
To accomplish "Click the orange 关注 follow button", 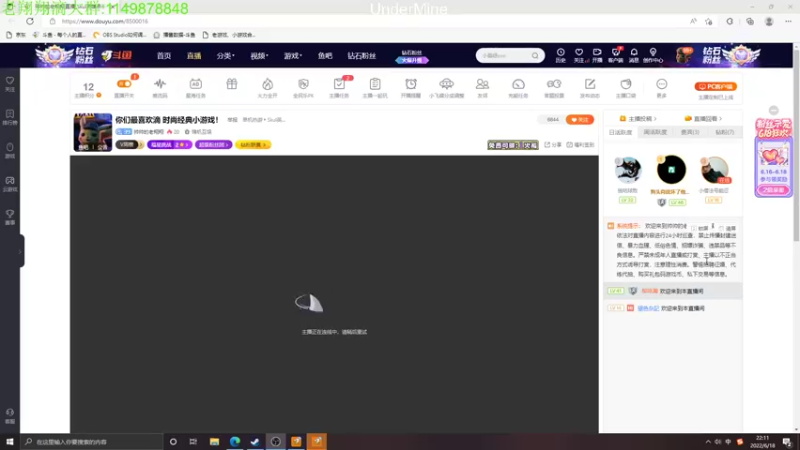I will (x=580, y=119).
